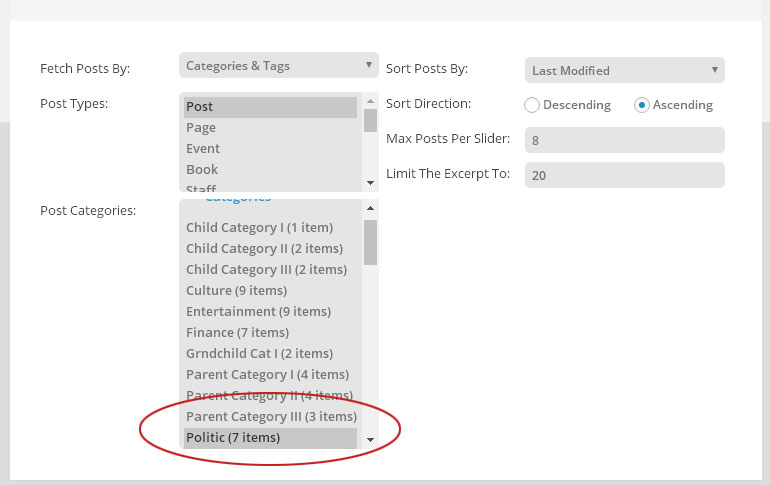This screenshot has height=485, width=770.
Task: Click the Post Types scrollbar thumb
Action: click(370, 120)
